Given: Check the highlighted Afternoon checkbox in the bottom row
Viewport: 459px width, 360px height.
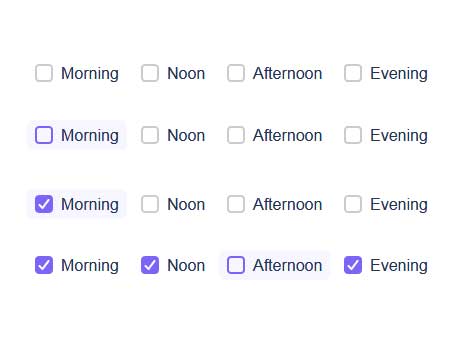Looking at the screenshot, I should [x=236, y=265].
